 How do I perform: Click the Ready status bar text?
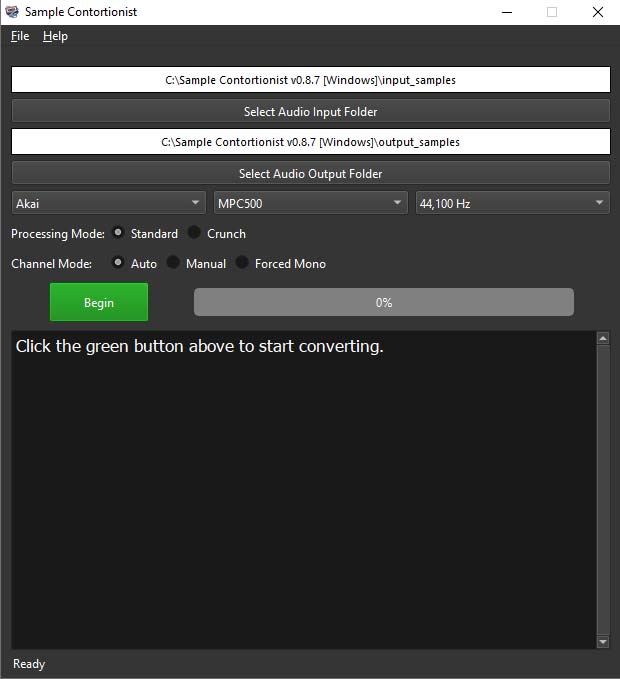tap(29, 663)
